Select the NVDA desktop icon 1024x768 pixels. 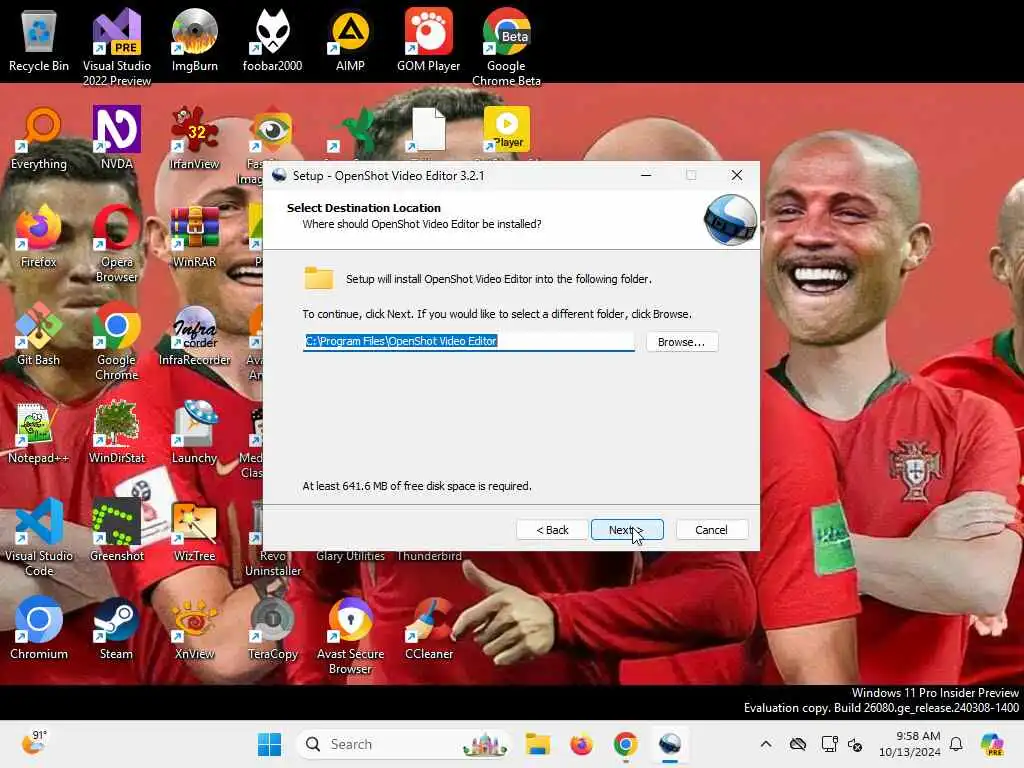coord(117,138)
